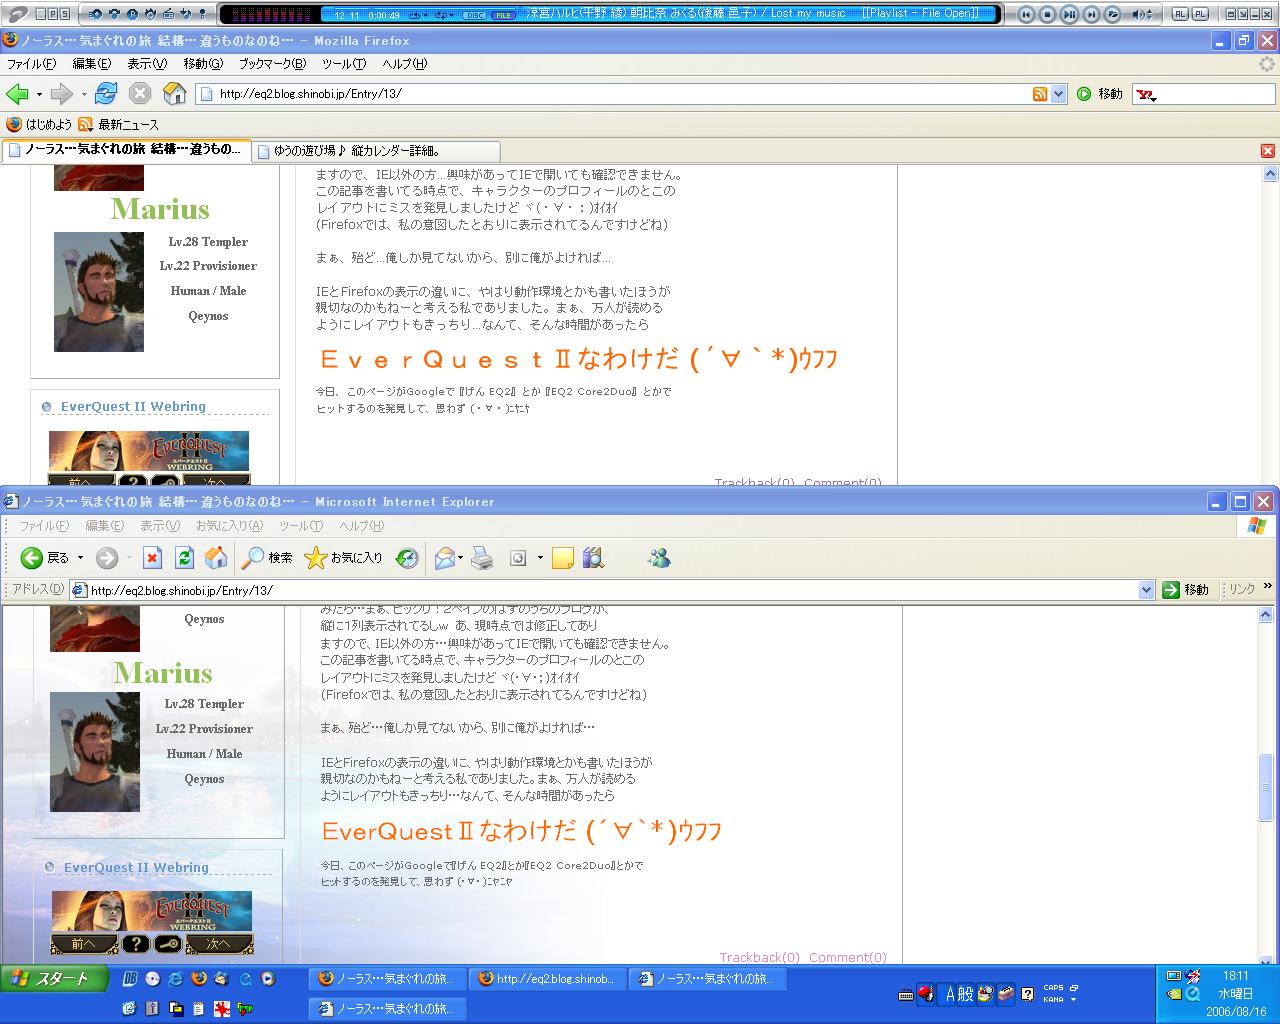The width and height of the screenshot is (1280, 1024).
Task: Open Firefox ツール menu
Action: [343, 64]
